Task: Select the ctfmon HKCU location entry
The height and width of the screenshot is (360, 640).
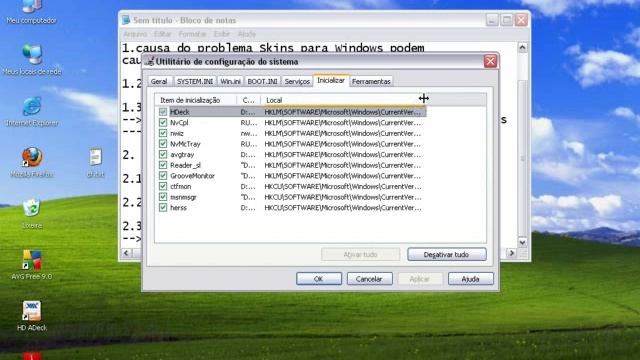Action: click(x=342, y=186)
